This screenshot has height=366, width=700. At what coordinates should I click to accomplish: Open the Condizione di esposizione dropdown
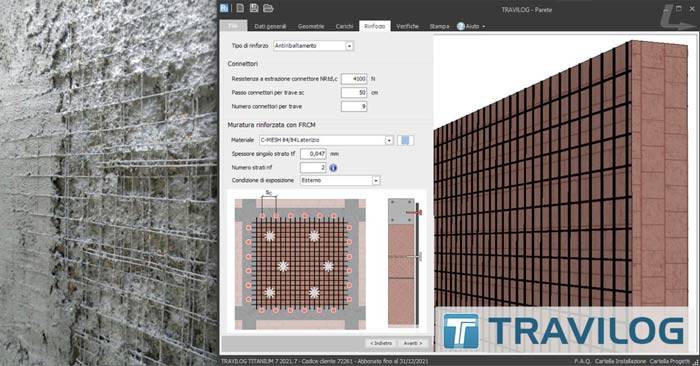(x=376, y=180)
